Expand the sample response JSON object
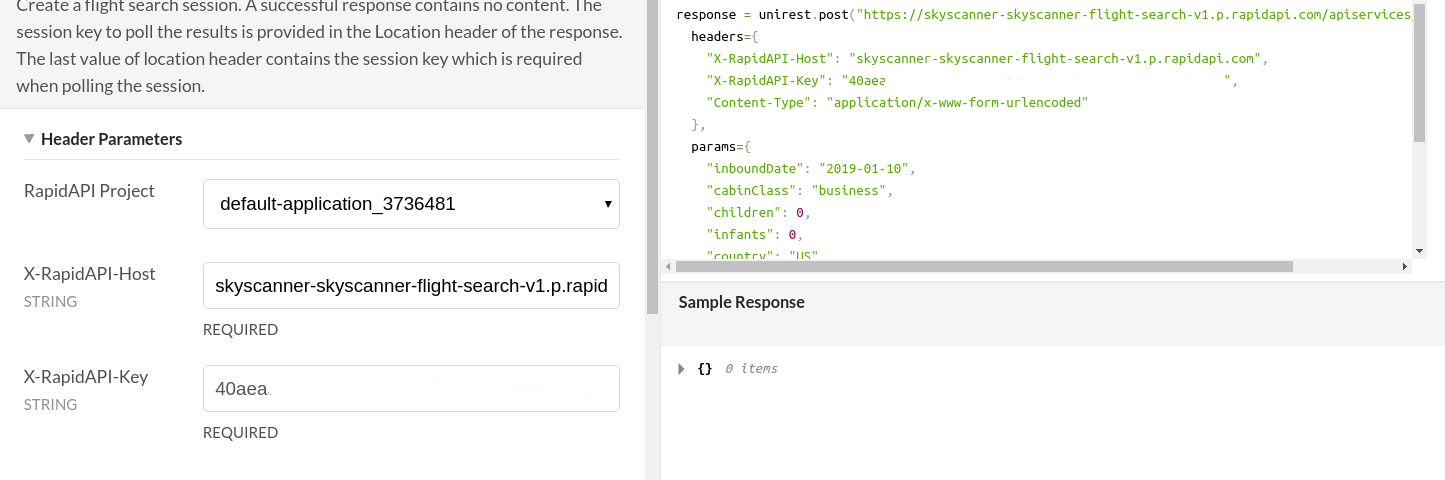The height and width of the screenshot is (480, 1445). (682, 369)
